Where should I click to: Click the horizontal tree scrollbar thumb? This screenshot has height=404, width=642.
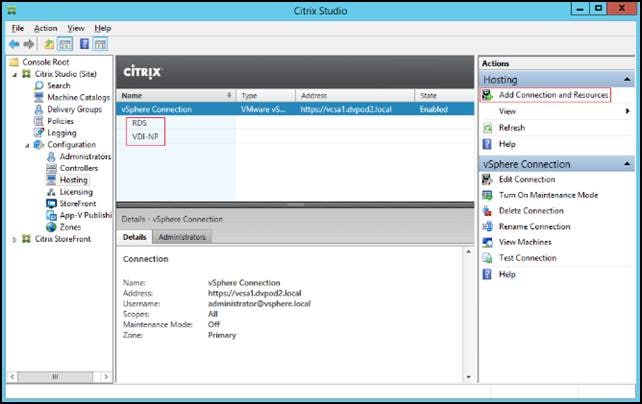(x=55, y=377)
